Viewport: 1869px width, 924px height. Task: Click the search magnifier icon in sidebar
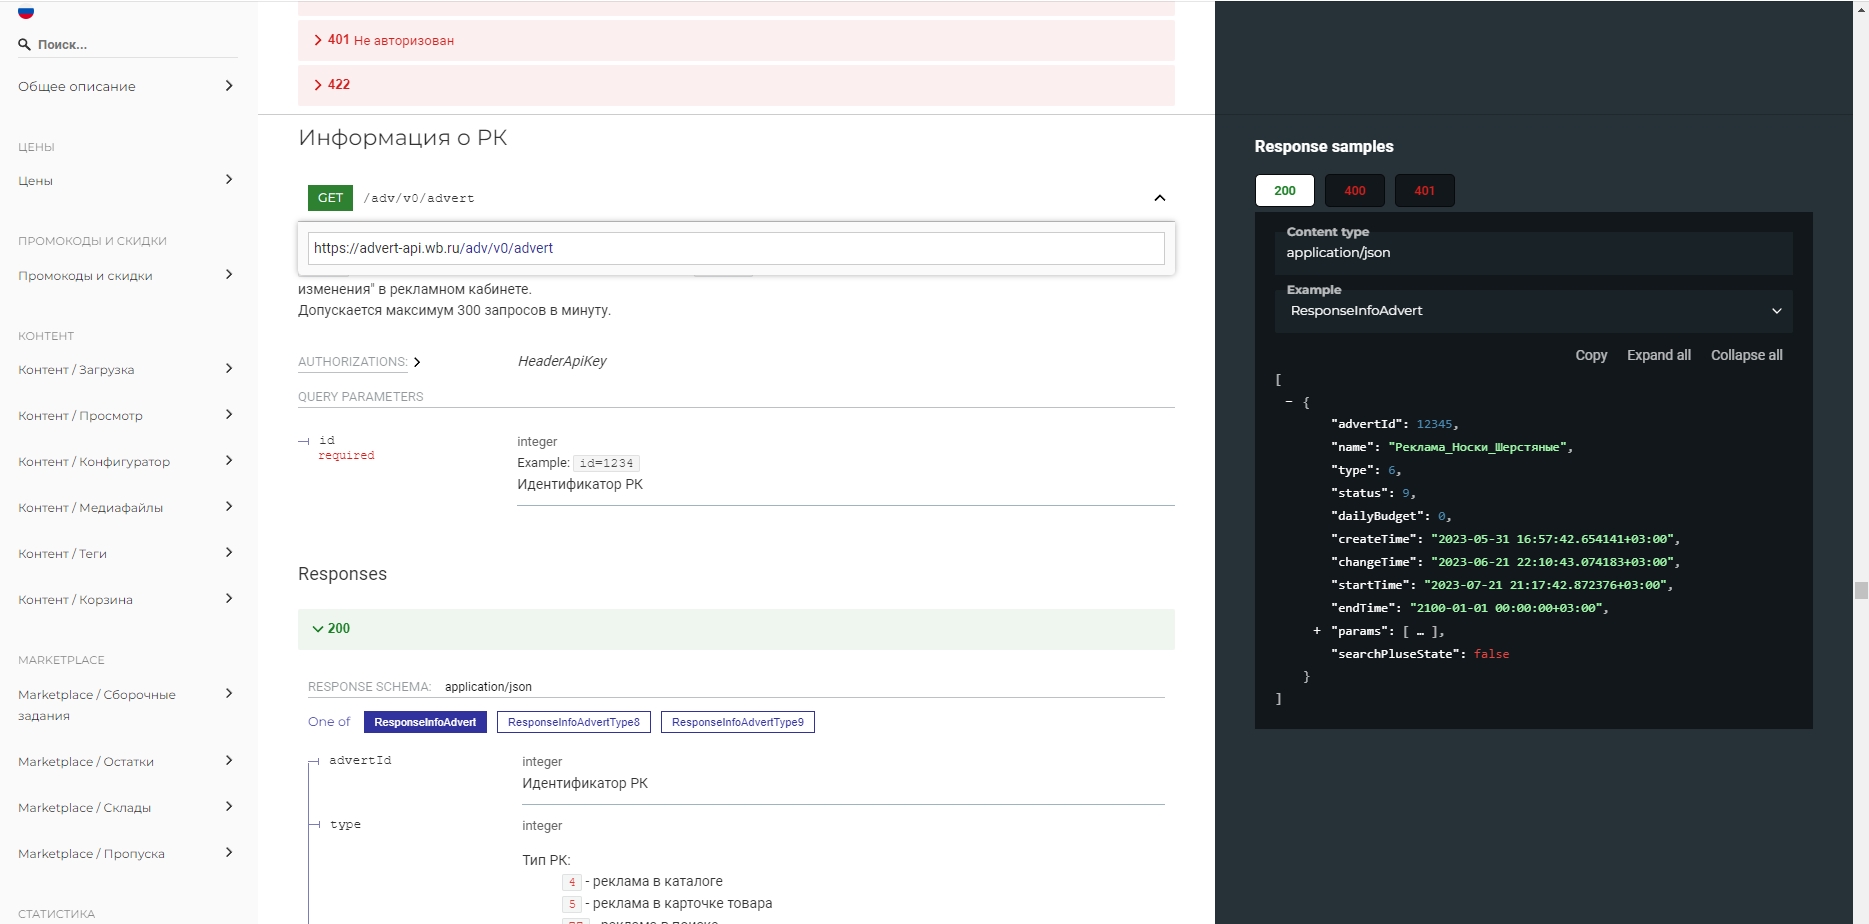pos(24,45)
